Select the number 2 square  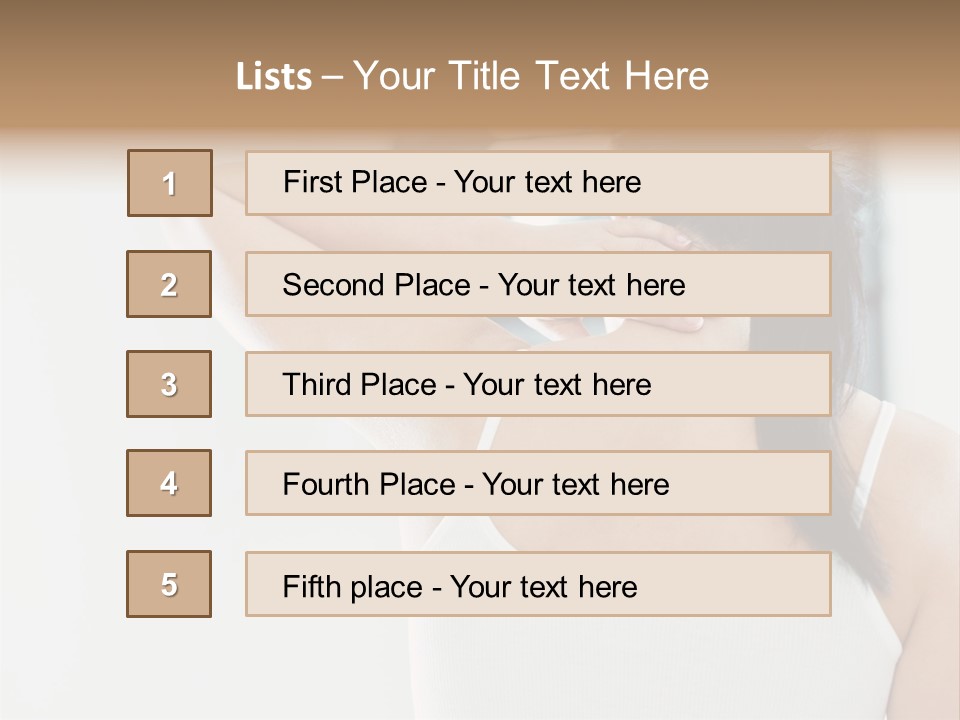[x=169, y=284]
